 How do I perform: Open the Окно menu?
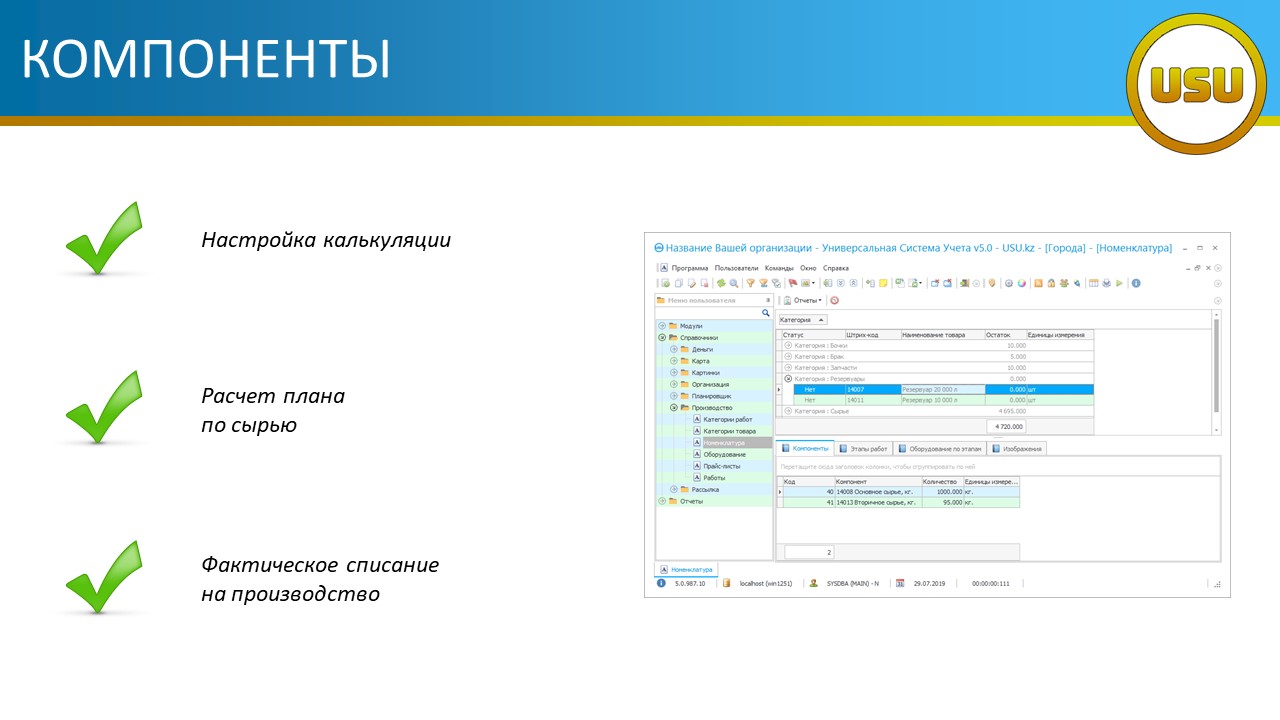[x=808, y=268]
